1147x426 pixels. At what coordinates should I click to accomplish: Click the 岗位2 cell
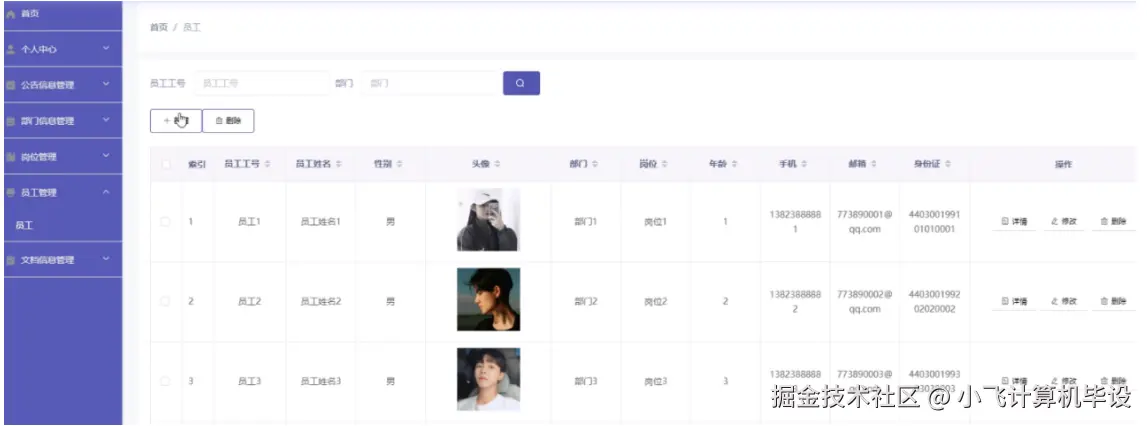(x=655, y=301)
